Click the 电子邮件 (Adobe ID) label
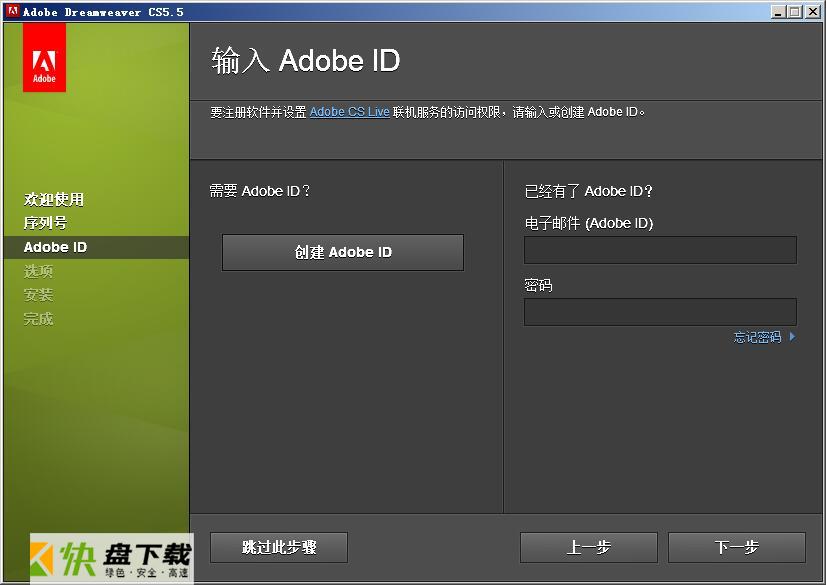Screen dimensions: 826x585 pyautogui.click(x=589, y=223)
